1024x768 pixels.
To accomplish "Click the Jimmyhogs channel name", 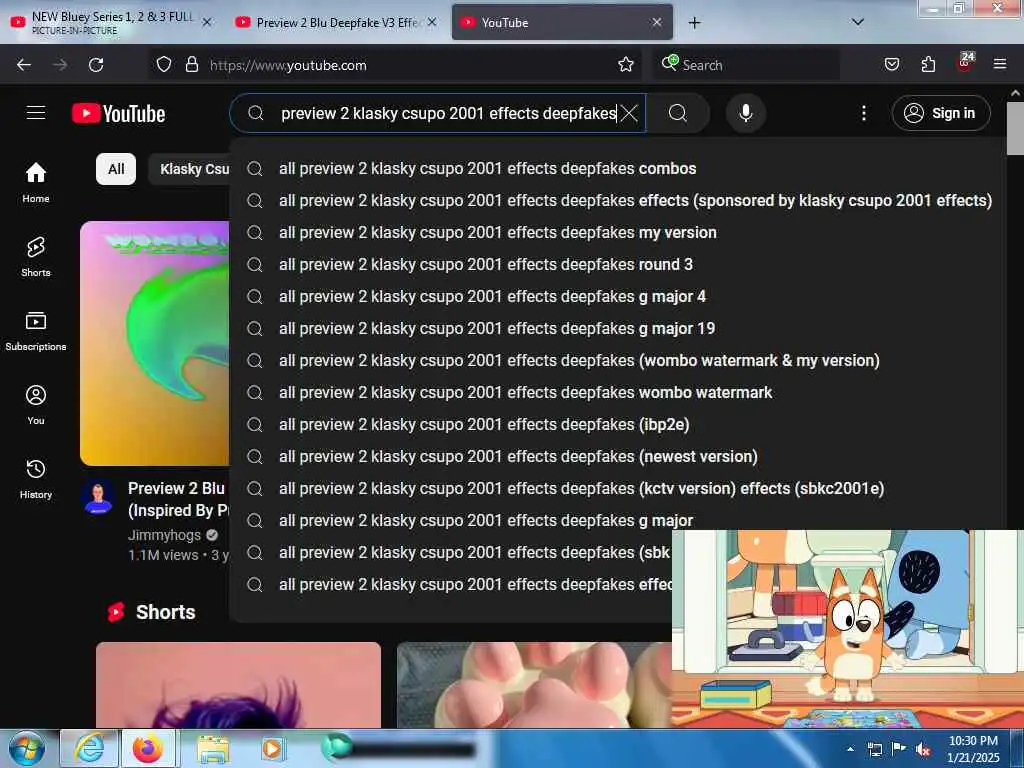I will click(x=165, y=536).
